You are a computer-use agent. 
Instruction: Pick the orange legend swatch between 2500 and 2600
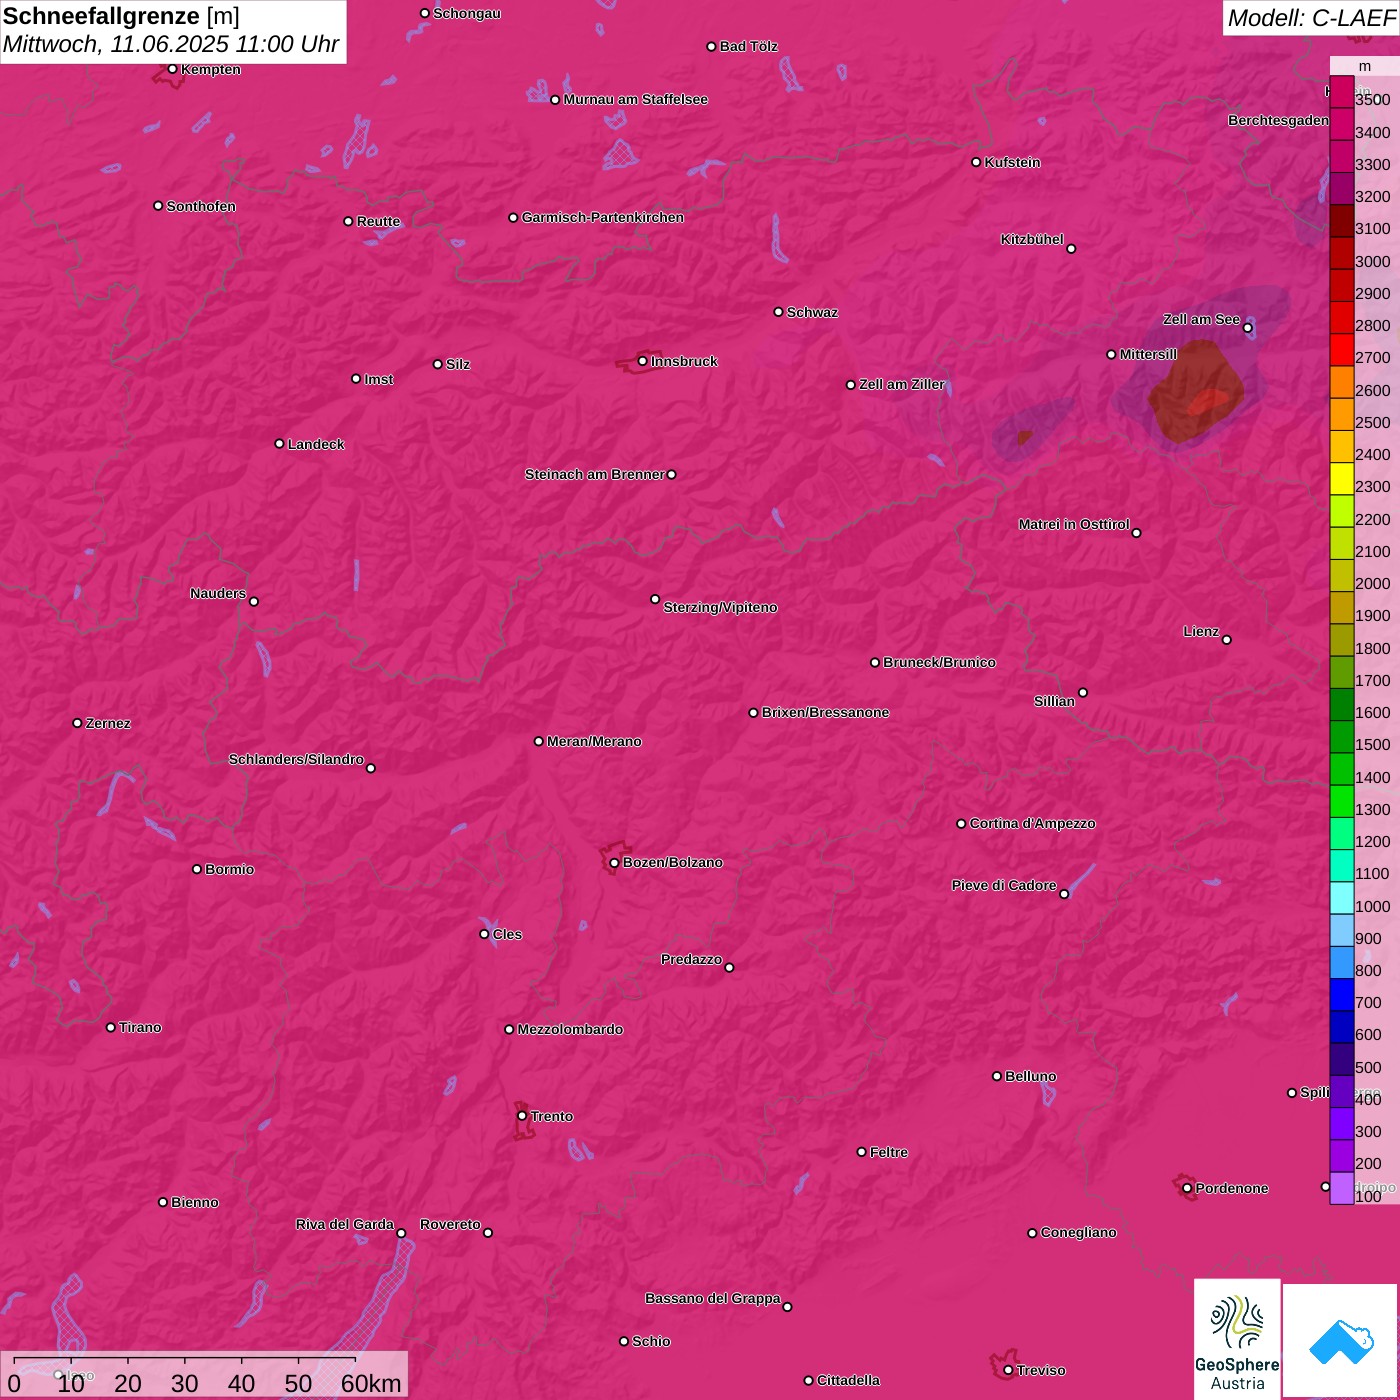[x=1342, y=414]
